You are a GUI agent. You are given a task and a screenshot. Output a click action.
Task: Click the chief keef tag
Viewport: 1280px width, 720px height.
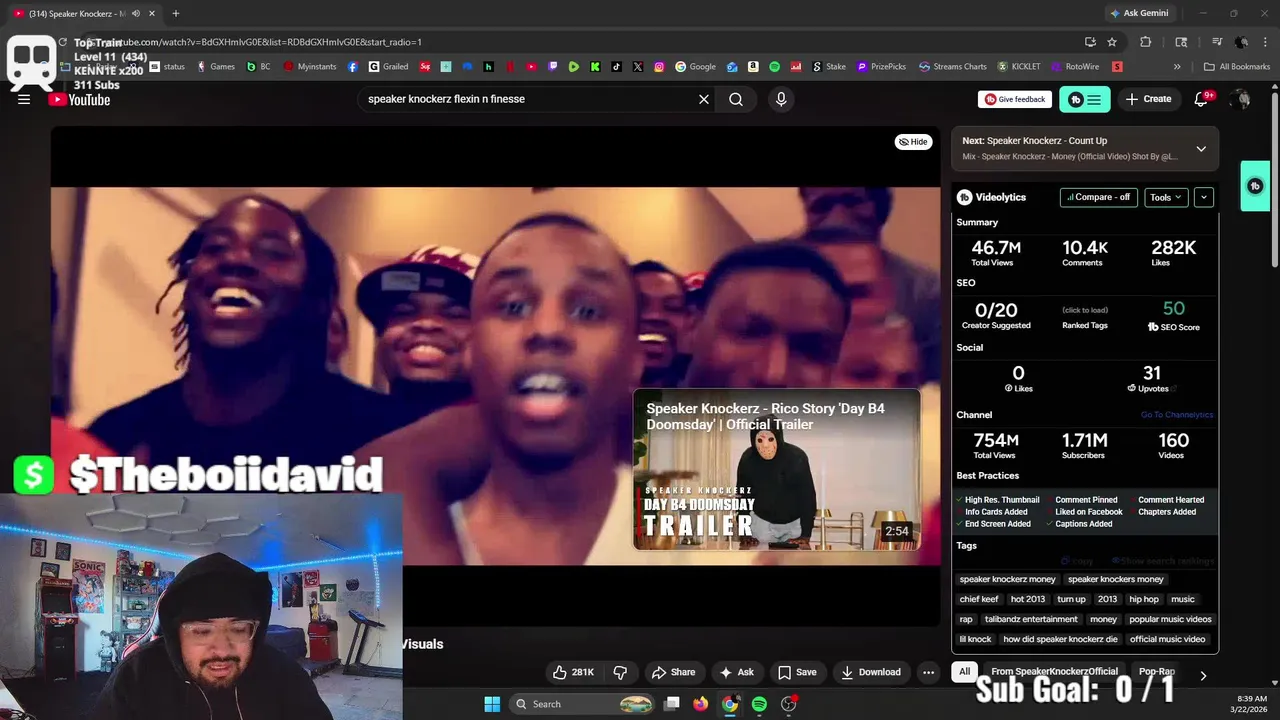point(979,599)
